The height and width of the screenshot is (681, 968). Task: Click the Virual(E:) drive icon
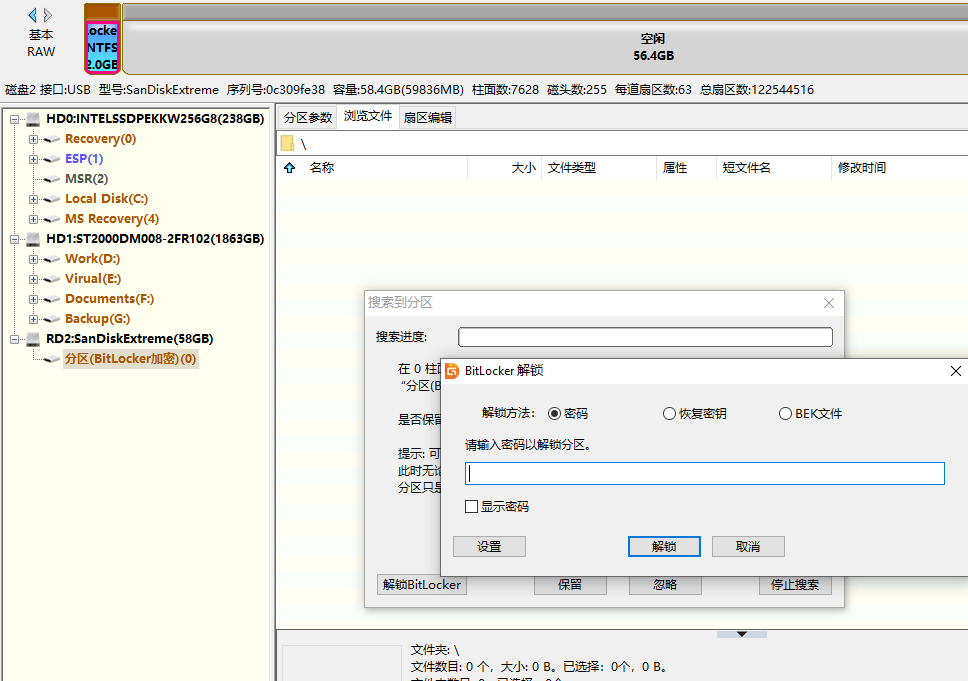coord(51,280)
